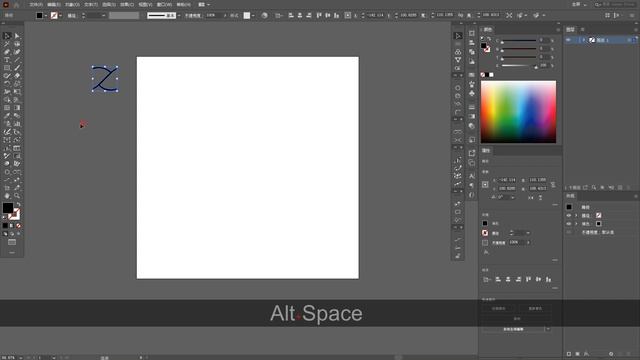
Task: Select the Eraser tool
Action: pos(17,76)
